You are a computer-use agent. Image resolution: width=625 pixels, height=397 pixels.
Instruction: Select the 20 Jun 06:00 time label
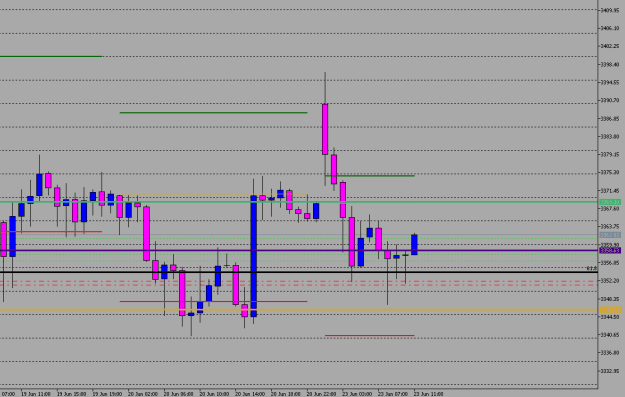(x=179, y=394)
